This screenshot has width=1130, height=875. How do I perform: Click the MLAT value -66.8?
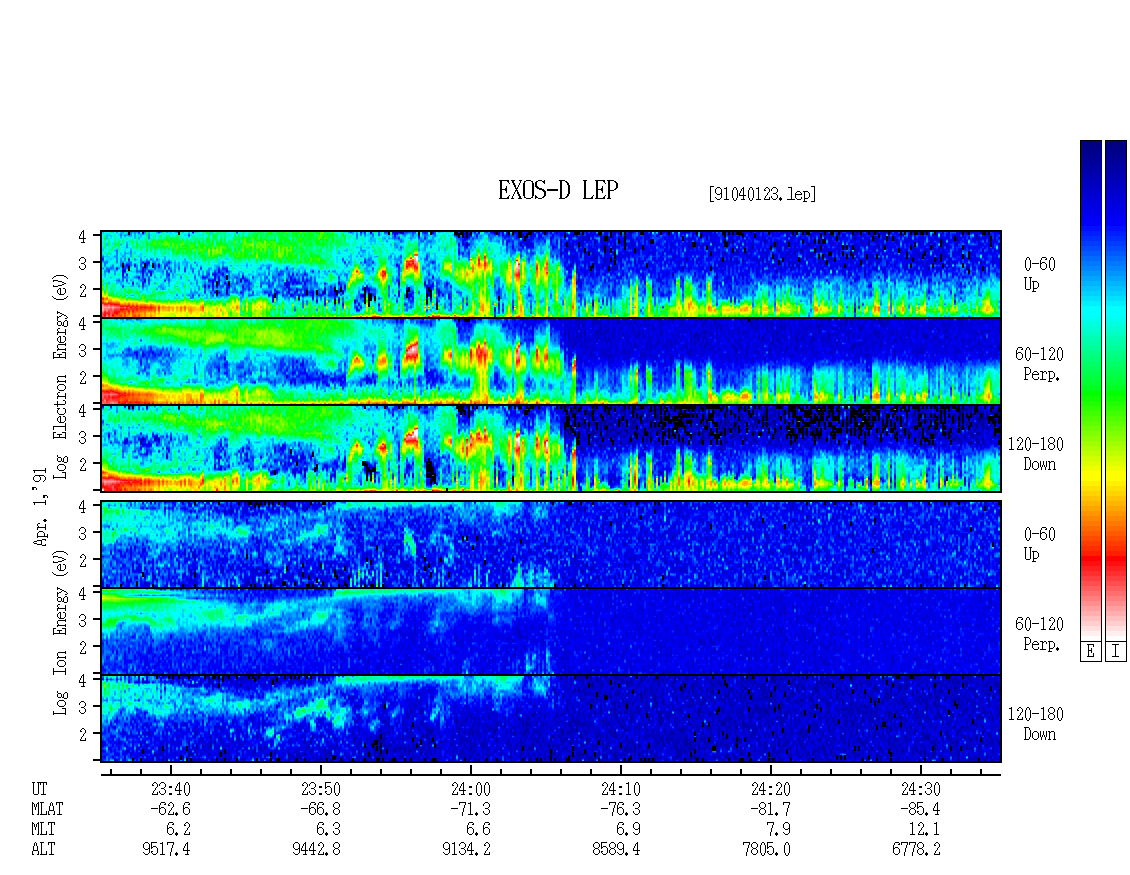[321, 809]
